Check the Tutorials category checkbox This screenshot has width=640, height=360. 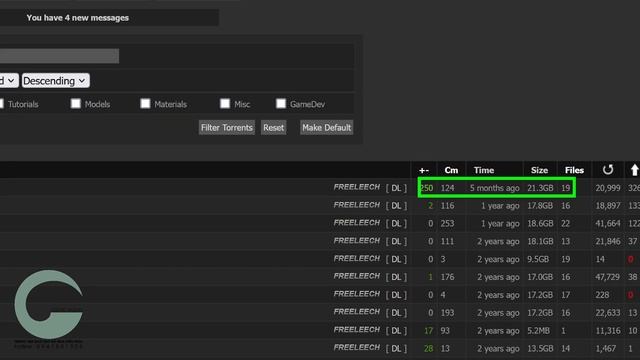[1, 104]
